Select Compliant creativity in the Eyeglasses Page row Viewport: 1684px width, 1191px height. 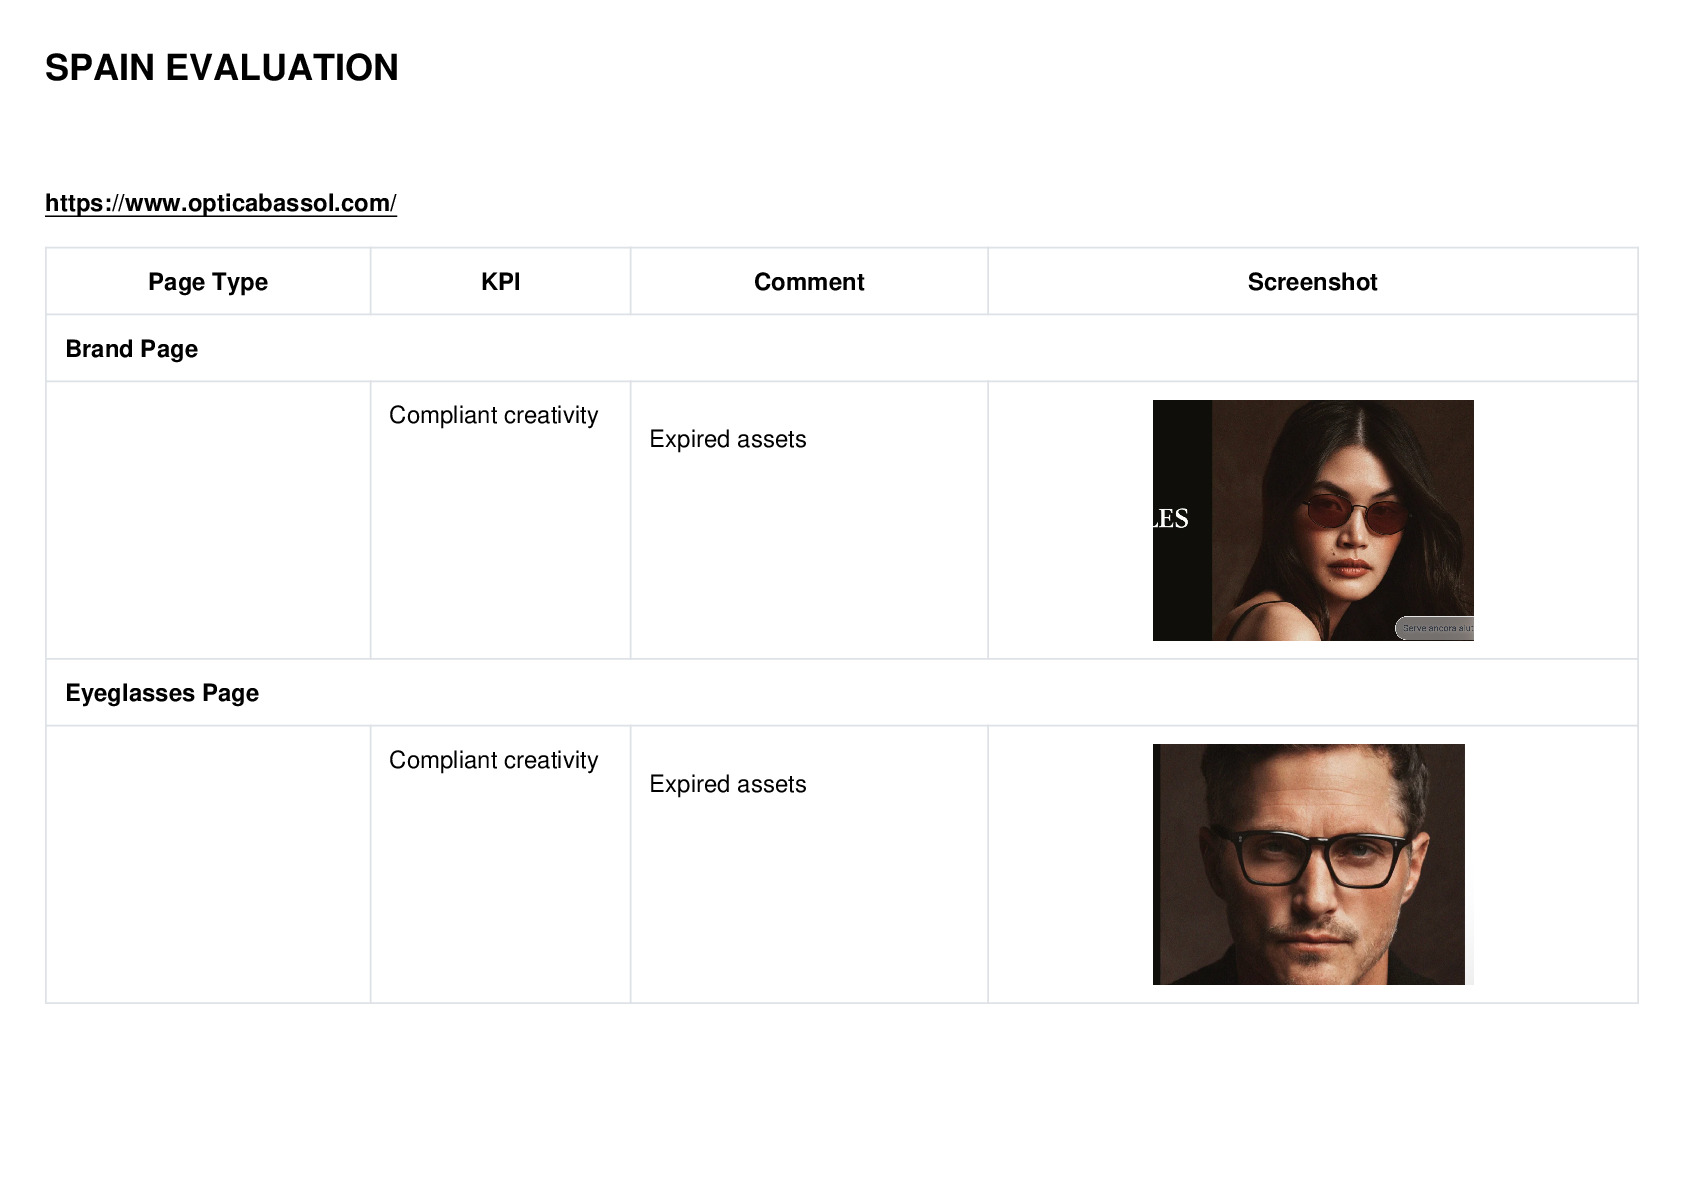tap(493, 760)
